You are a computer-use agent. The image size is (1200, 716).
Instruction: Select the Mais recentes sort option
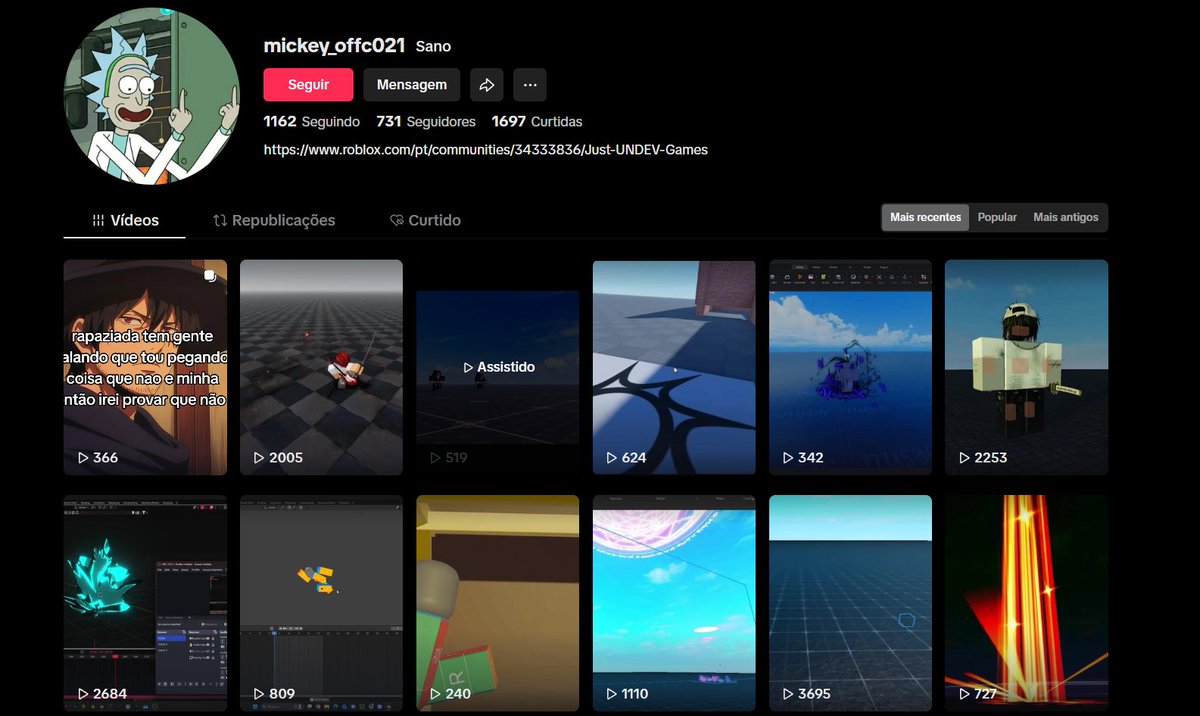click(925, 217)
